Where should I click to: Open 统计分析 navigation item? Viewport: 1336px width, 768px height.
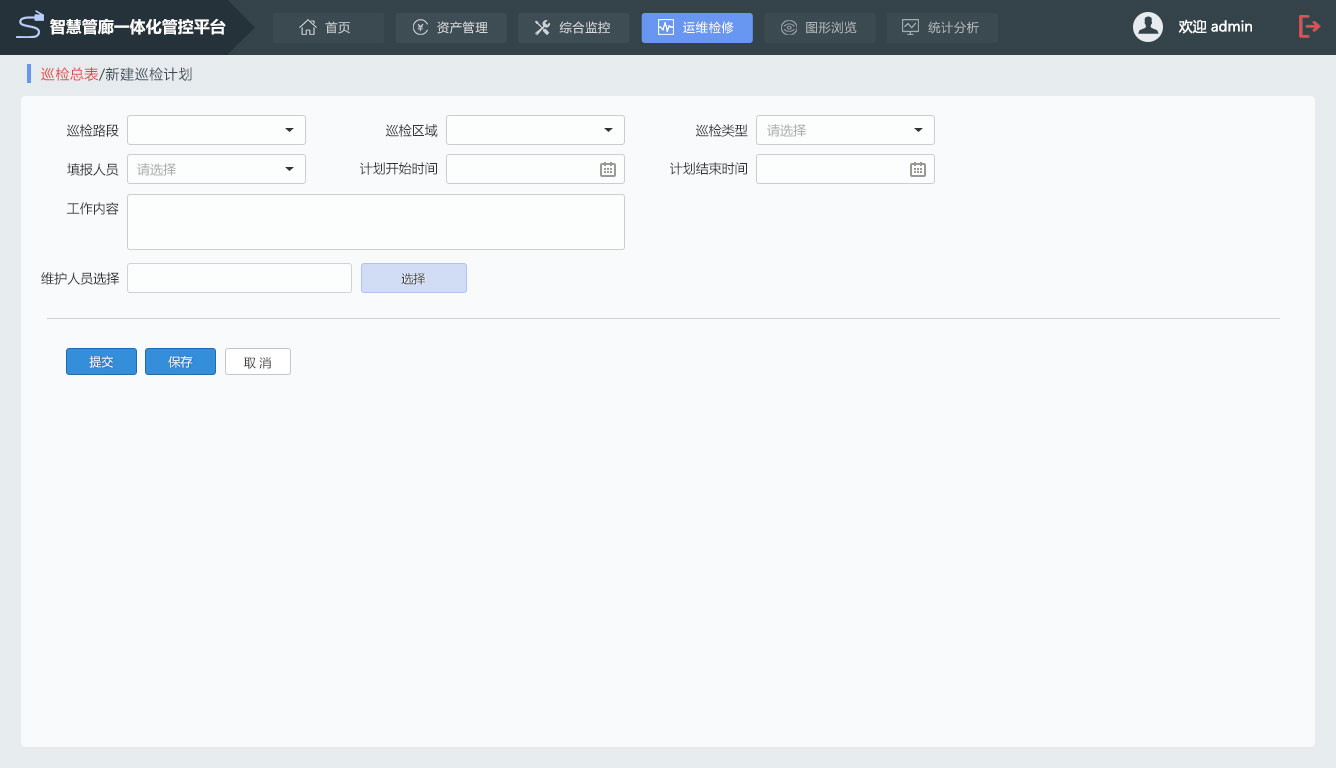[x=941, y=28]
